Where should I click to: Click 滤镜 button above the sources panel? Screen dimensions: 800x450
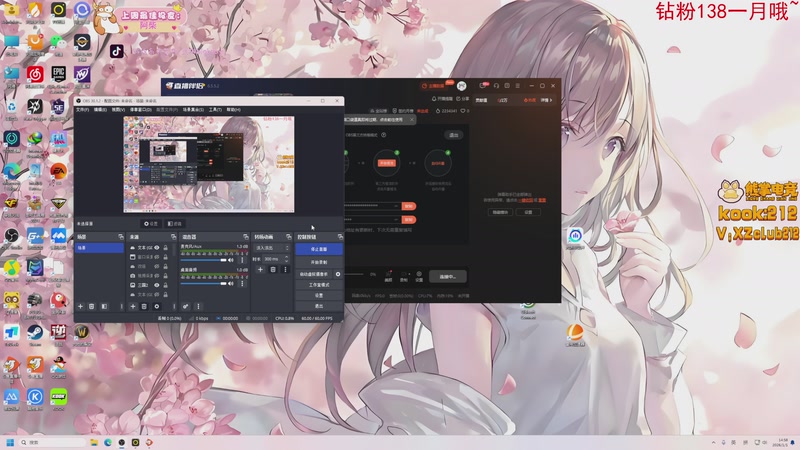click(x=174, y=223)
